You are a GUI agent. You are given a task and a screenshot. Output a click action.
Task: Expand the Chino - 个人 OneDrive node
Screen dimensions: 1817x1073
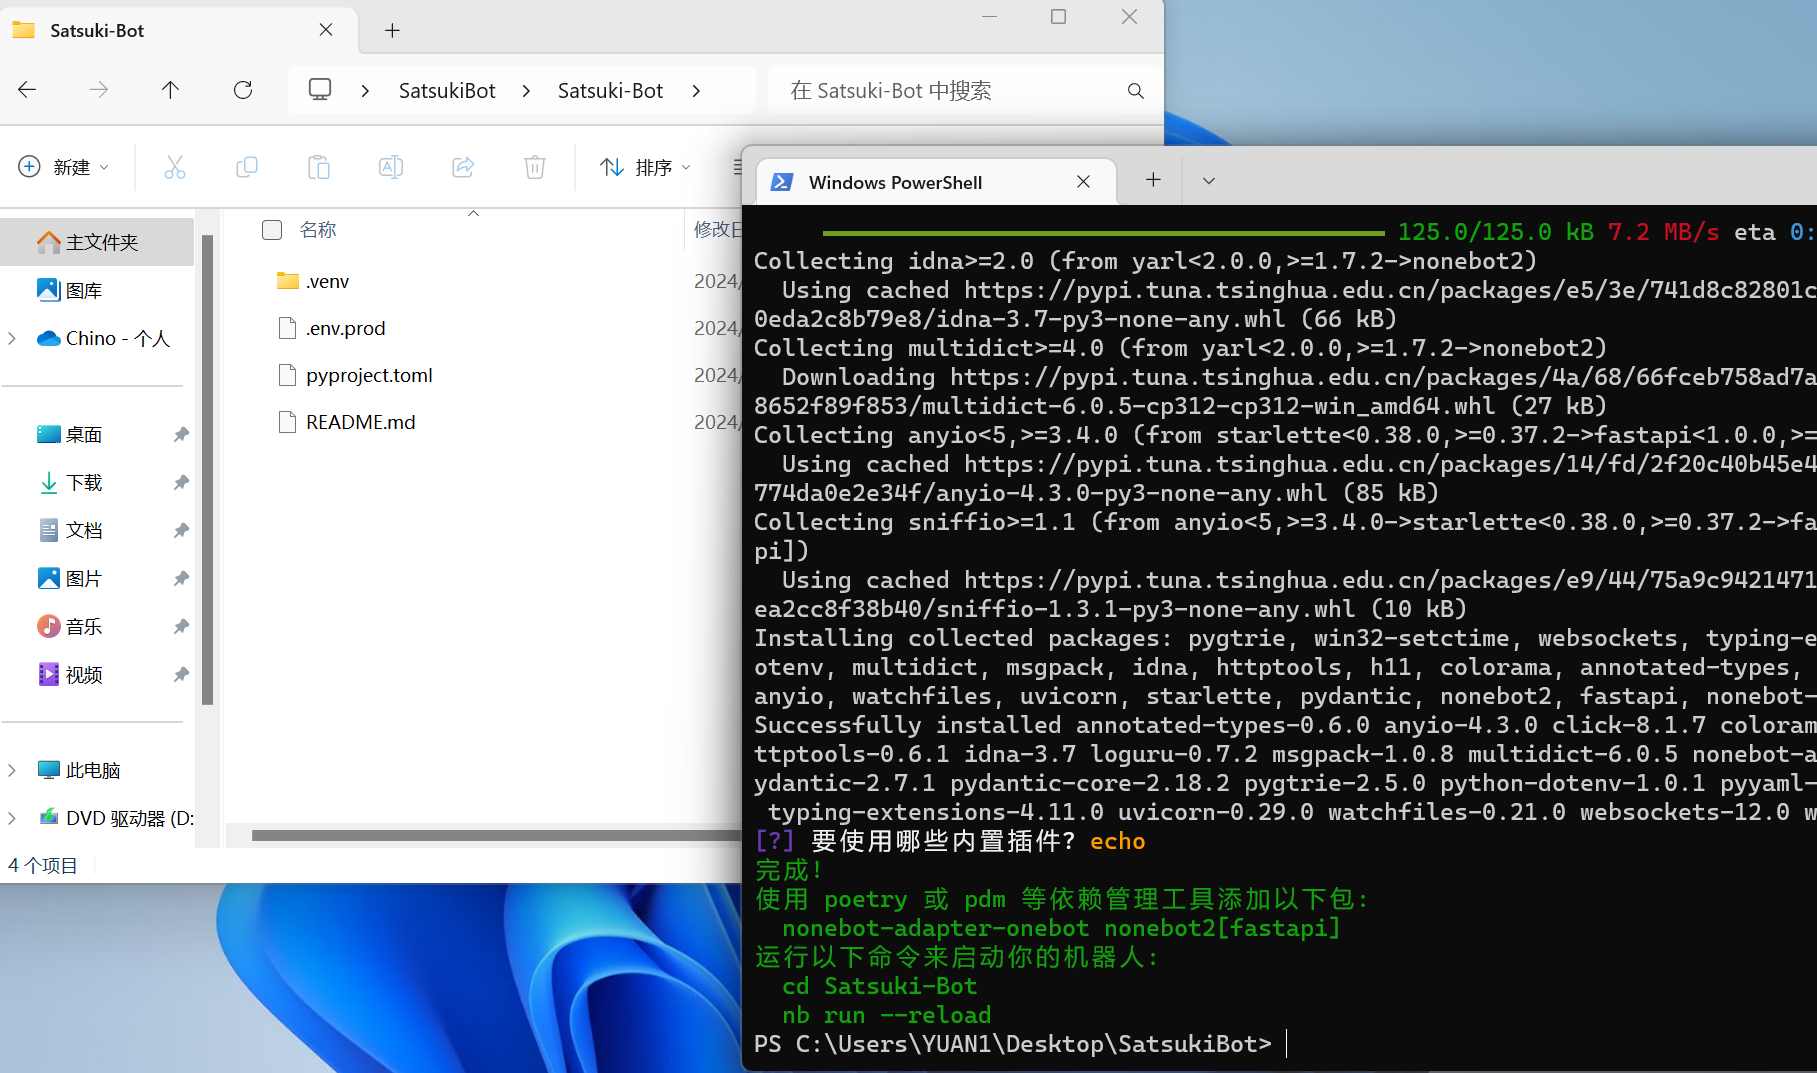(12, 339)
